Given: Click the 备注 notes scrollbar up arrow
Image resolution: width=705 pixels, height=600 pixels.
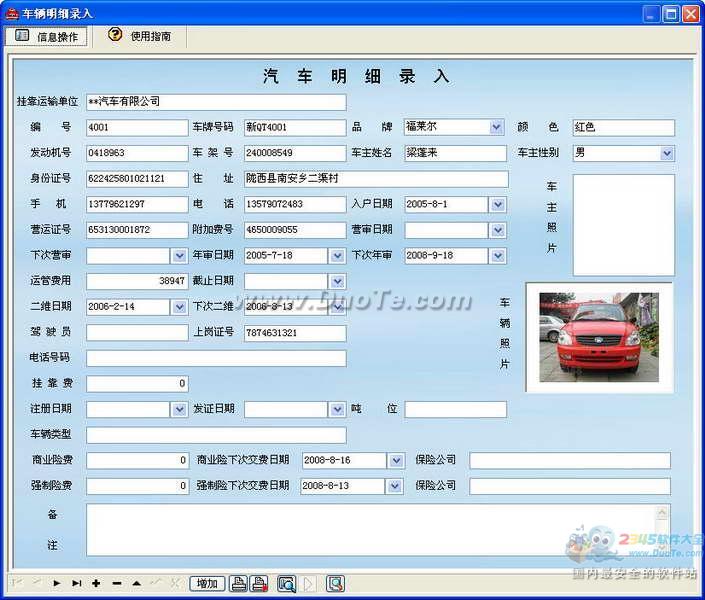Looking at the screenshot, I should coord(662,513).
